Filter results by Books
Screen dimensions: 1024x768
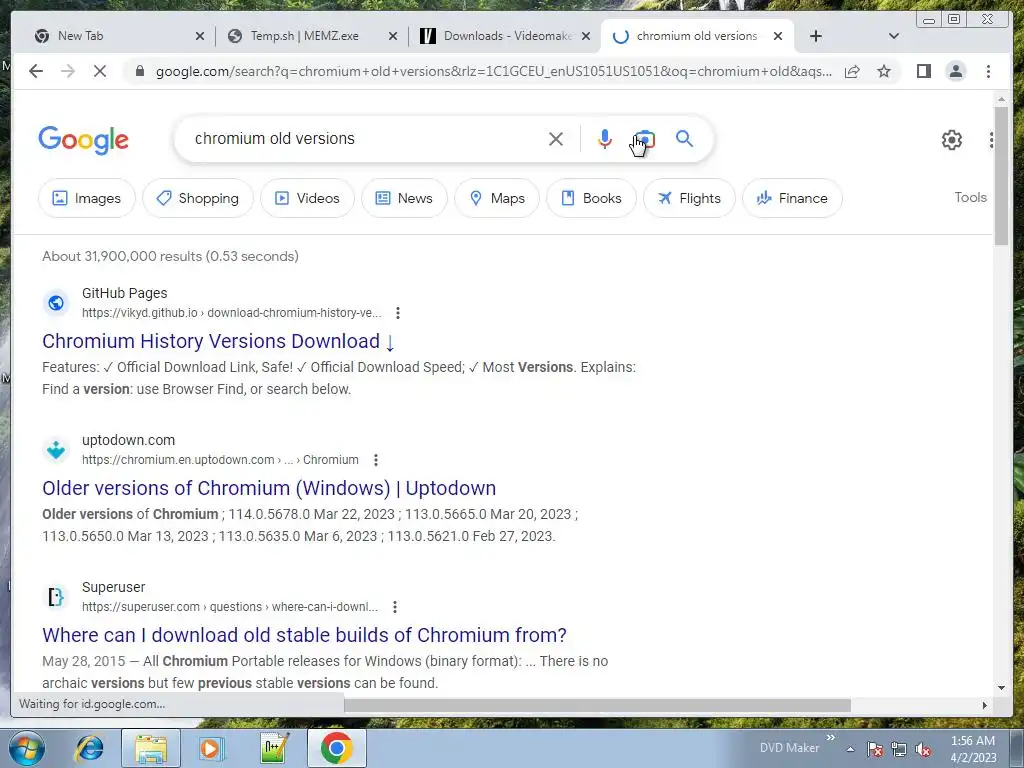(591, 198)
